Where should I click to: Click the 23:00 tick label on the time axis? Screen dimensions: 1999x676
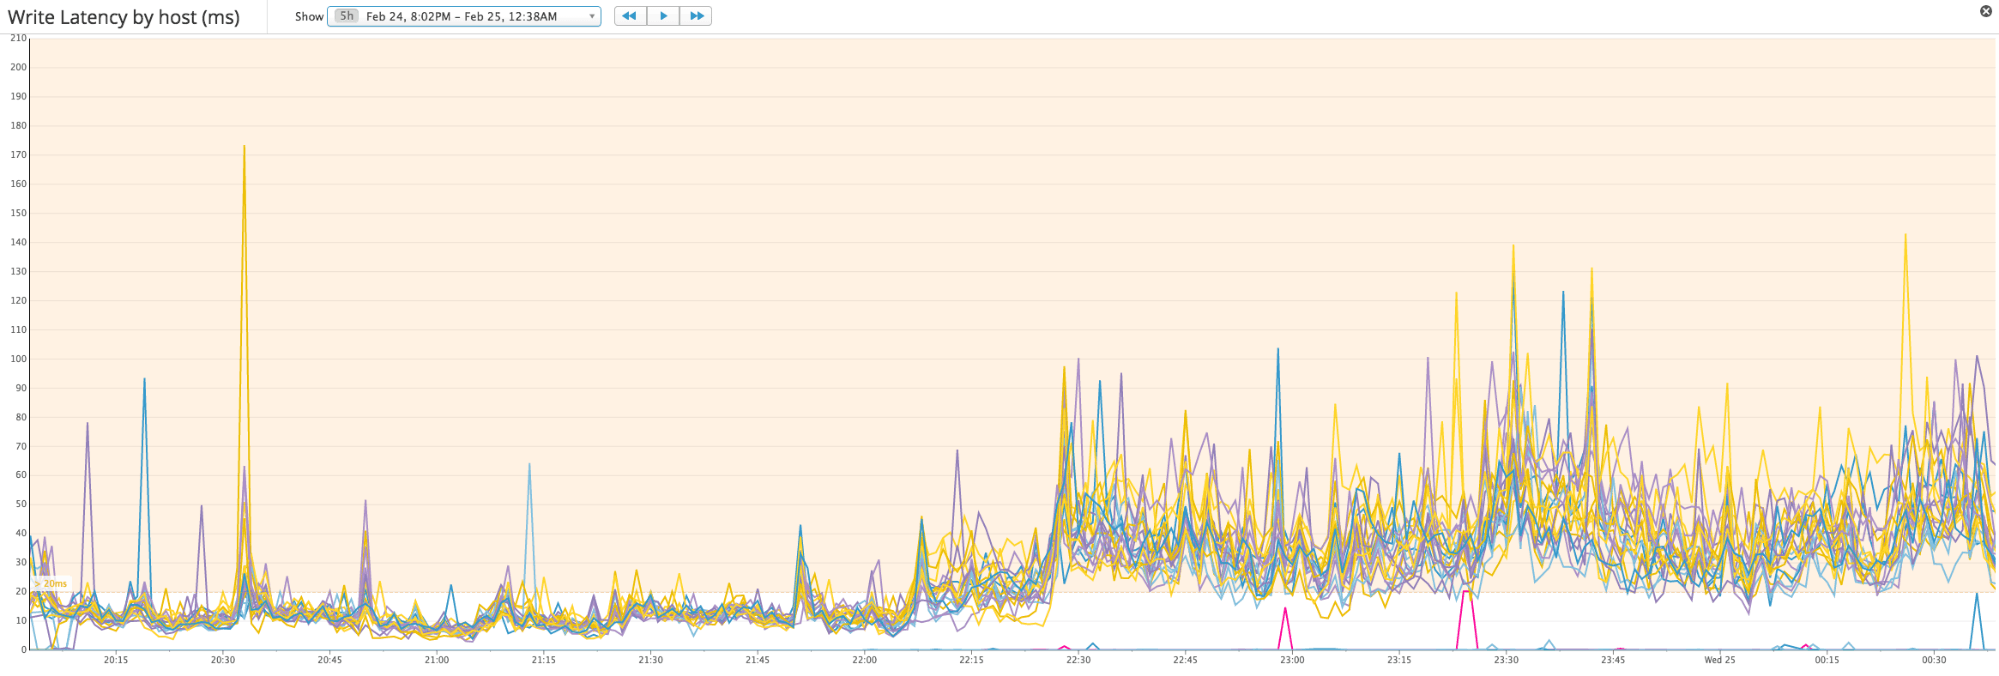(x=1292, y=660)
